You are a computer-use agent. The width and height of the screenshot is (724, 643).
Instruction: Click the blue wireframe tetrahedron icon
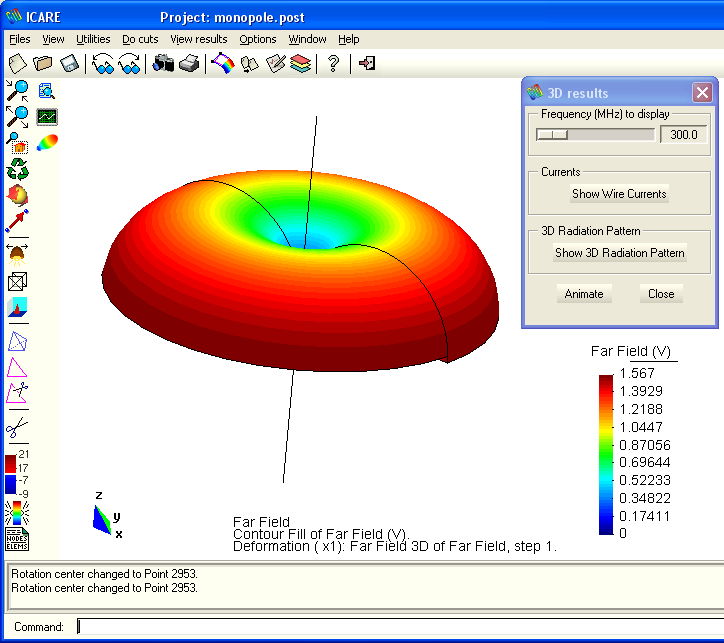[x=18, y=342]
